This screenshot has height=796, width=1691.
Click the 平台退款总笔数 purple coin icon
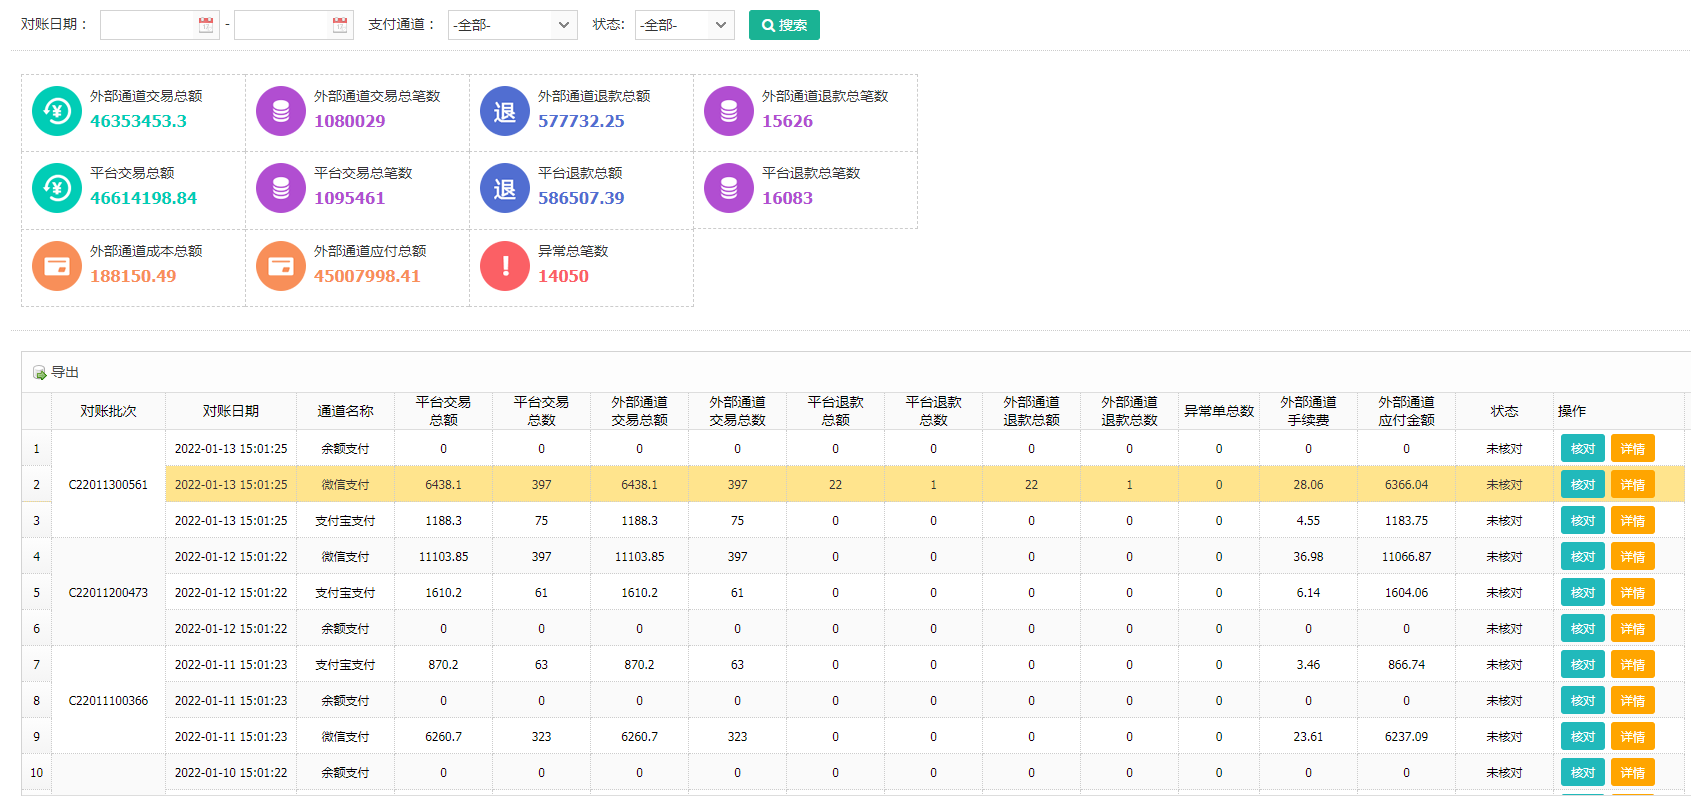click(729, 188)
